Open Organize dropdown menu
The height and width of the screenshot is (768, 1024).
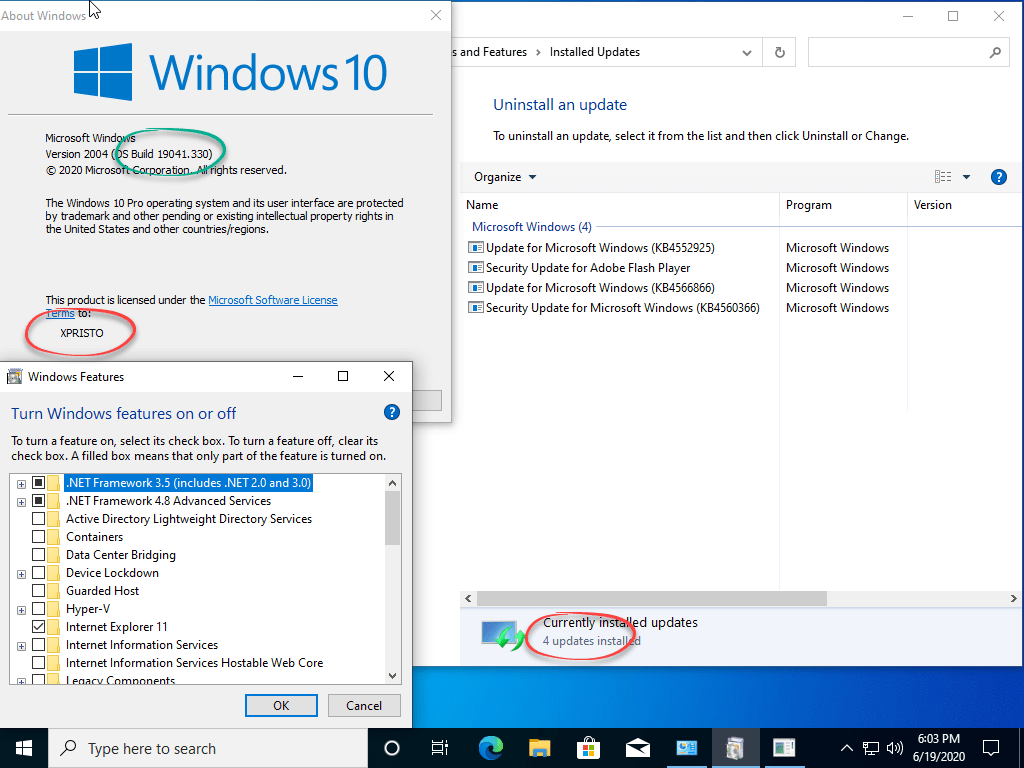click(x=505, y=177)
